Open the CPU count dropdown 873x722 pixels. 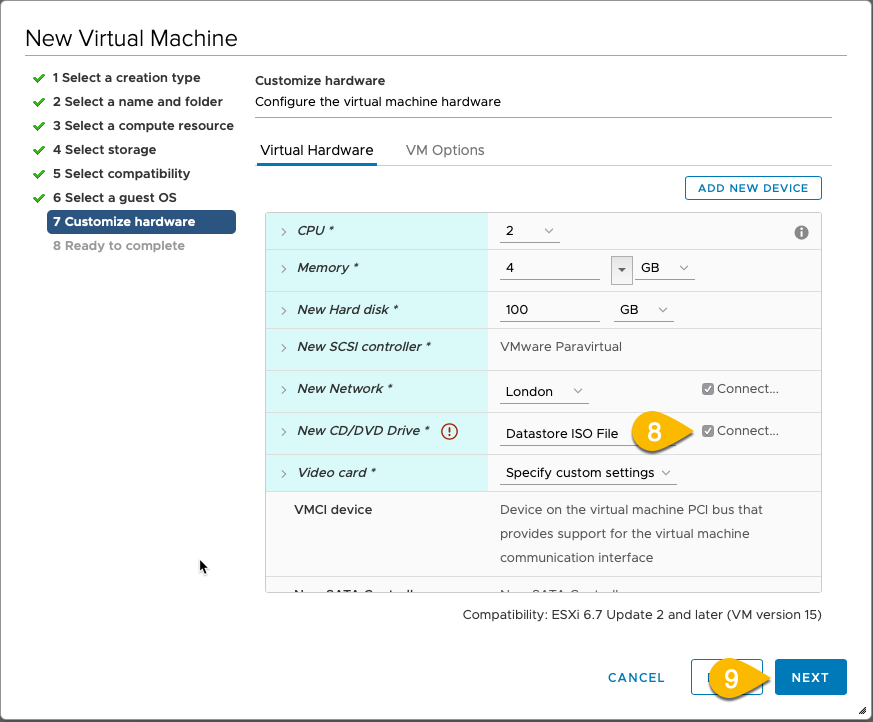pos(529,231)
